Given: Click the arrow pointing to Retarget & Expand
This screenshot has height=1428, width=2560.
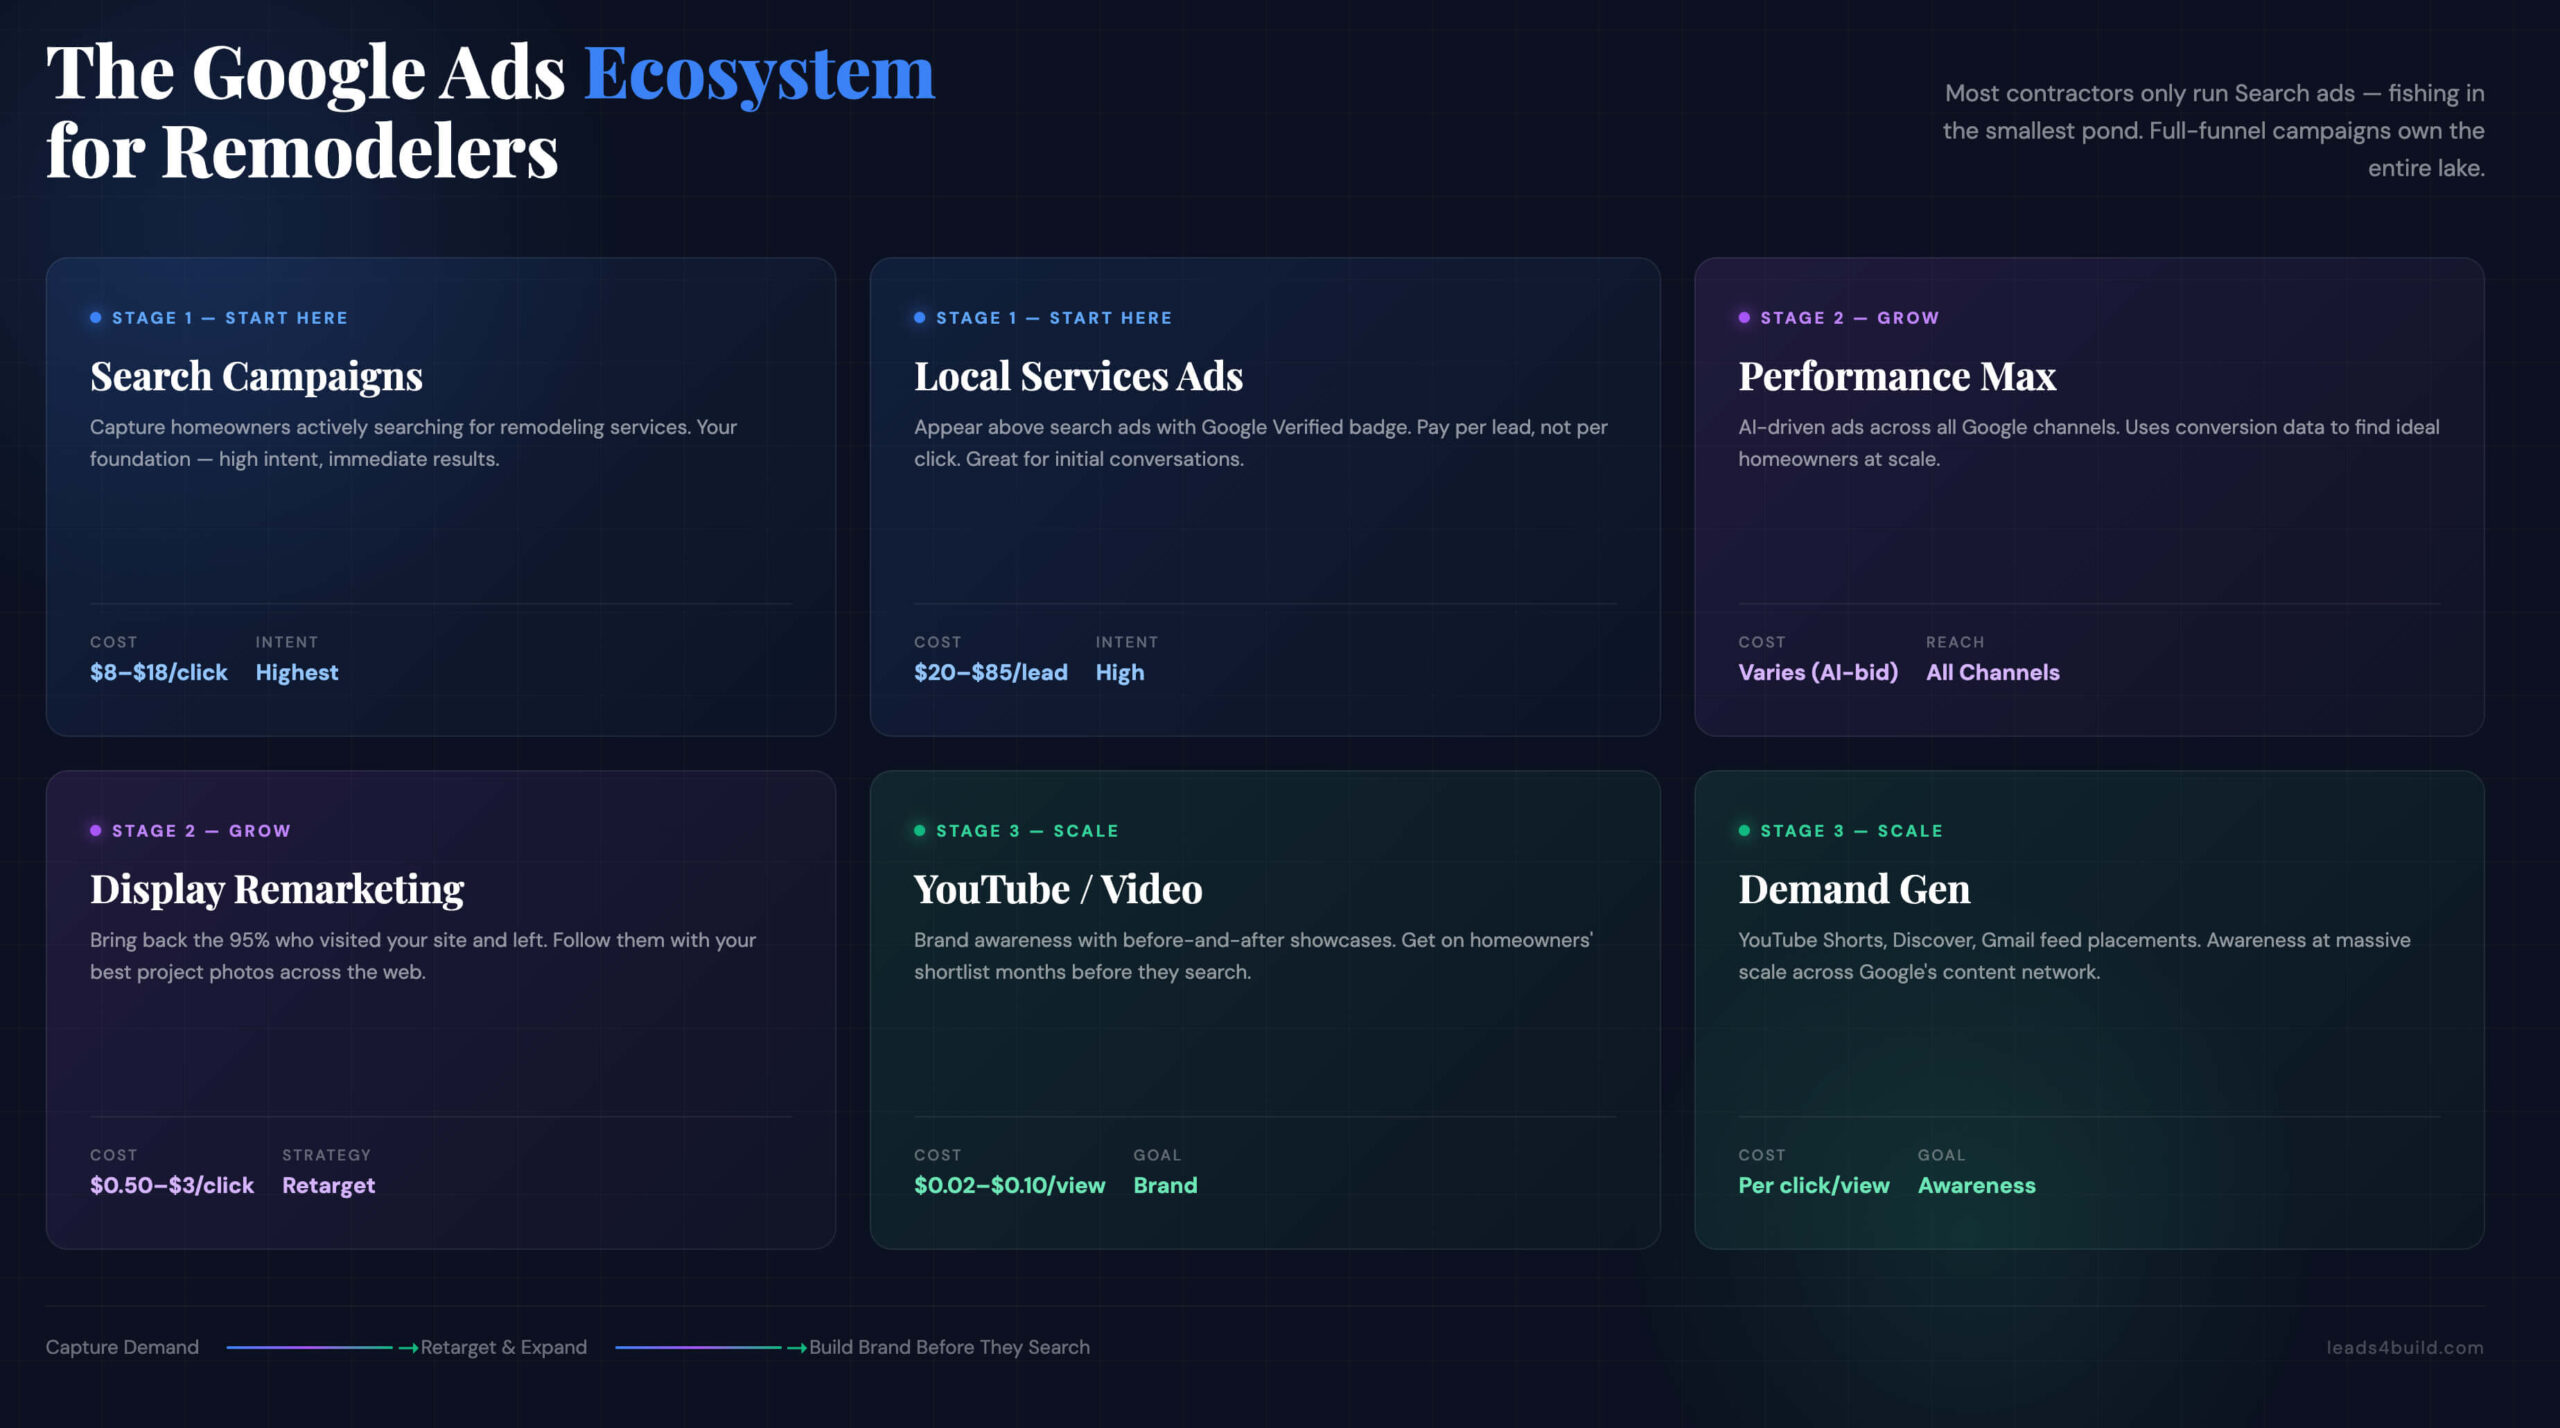Looking at the screenshot, I should pyautogui.click(x=408, y=1348).
